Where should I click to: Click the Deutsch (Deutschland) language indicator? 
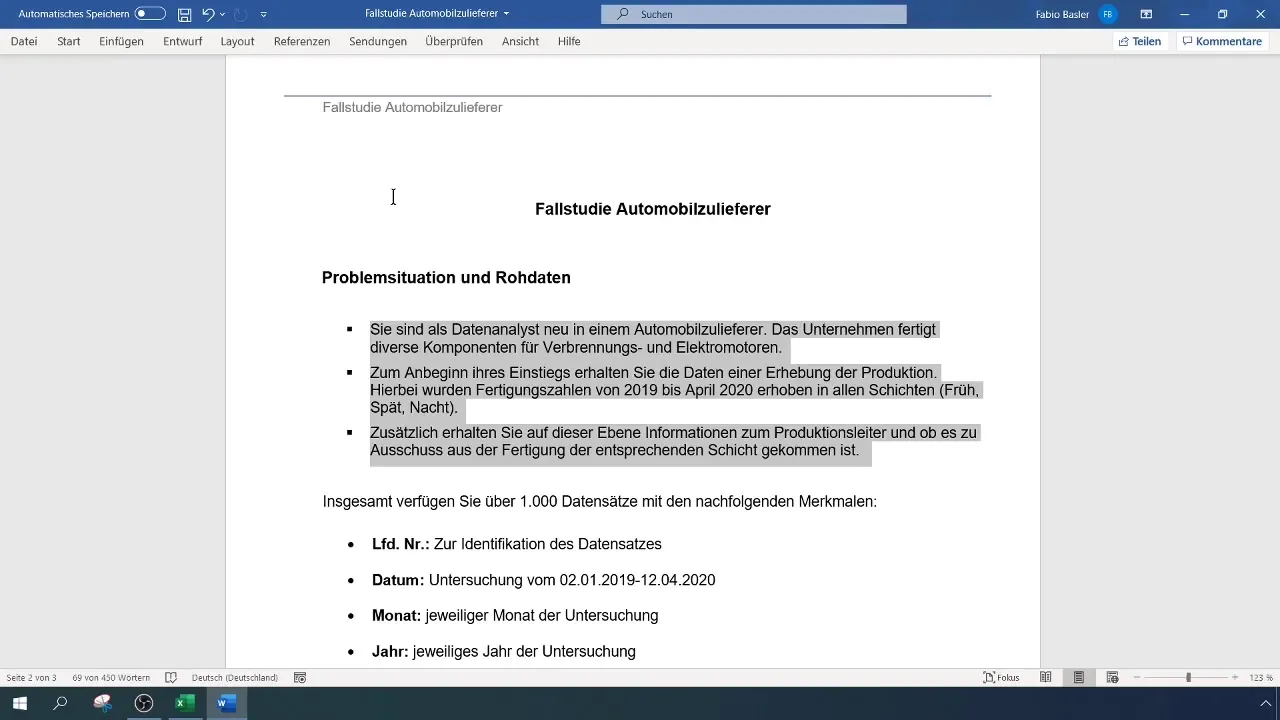(x=235, y=677)
